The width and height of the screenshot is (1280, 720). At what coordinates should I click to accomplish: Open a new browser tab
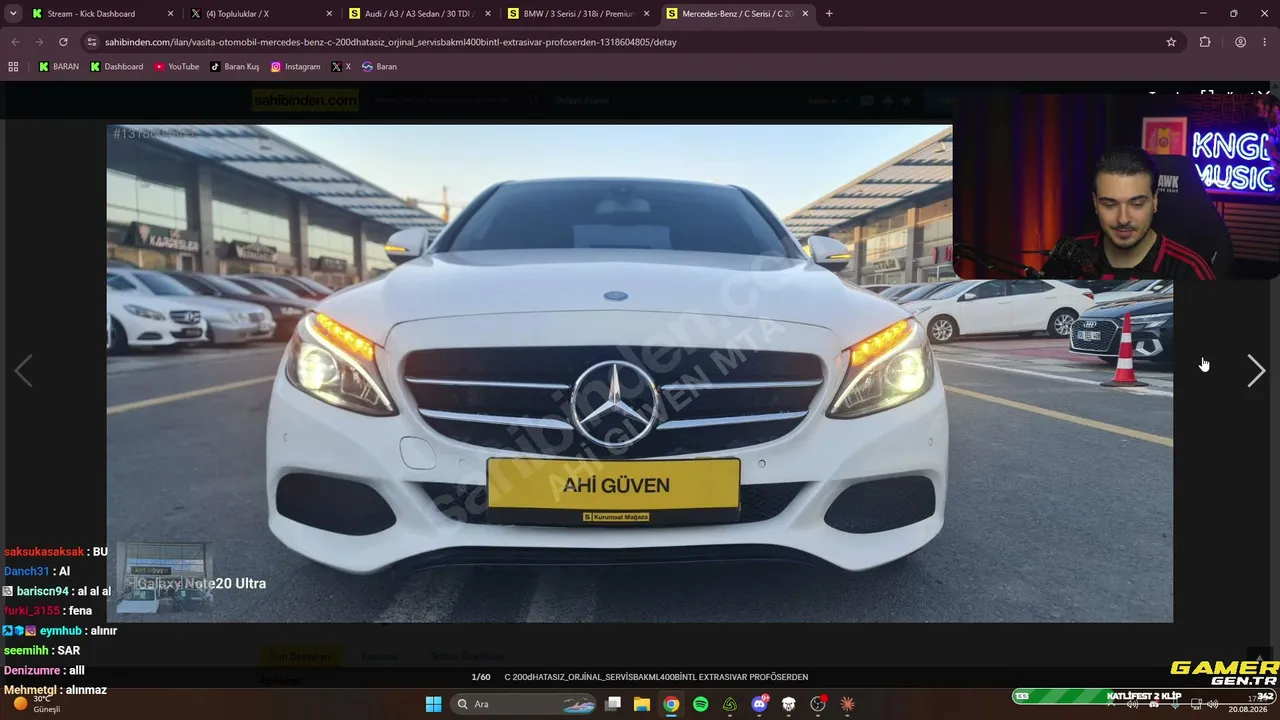click(x=829, y=14)
